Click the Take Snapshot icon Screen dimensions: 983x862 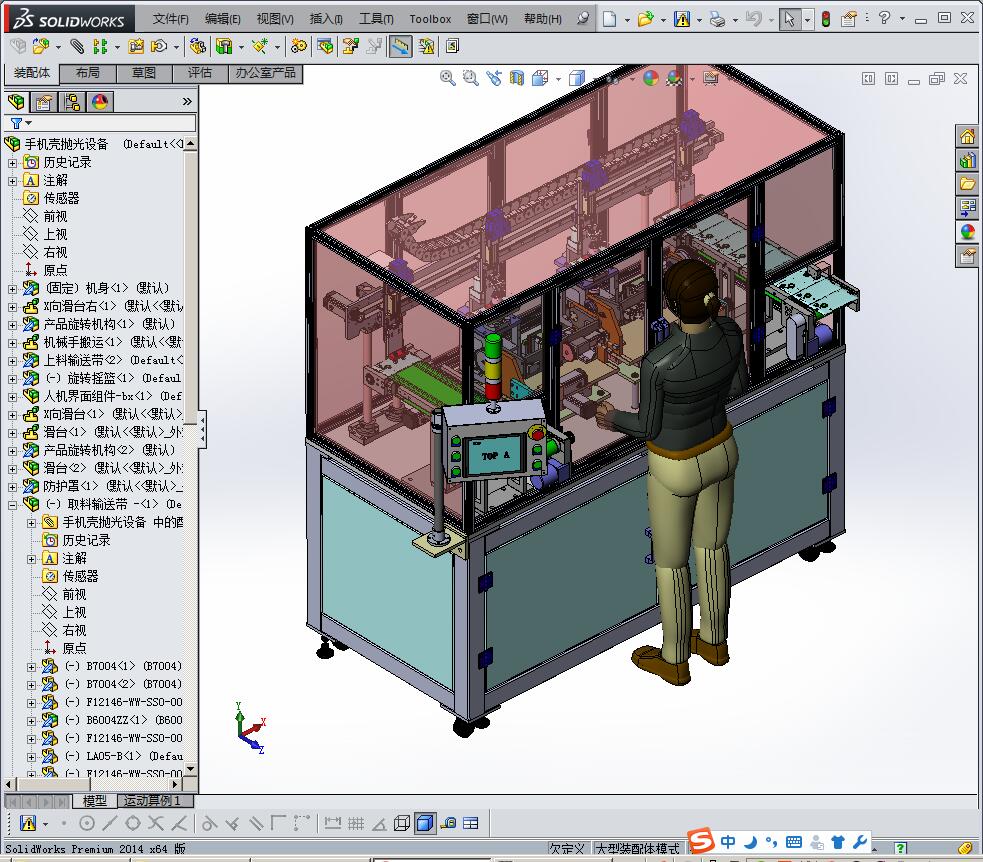click(x=452, y=46)
